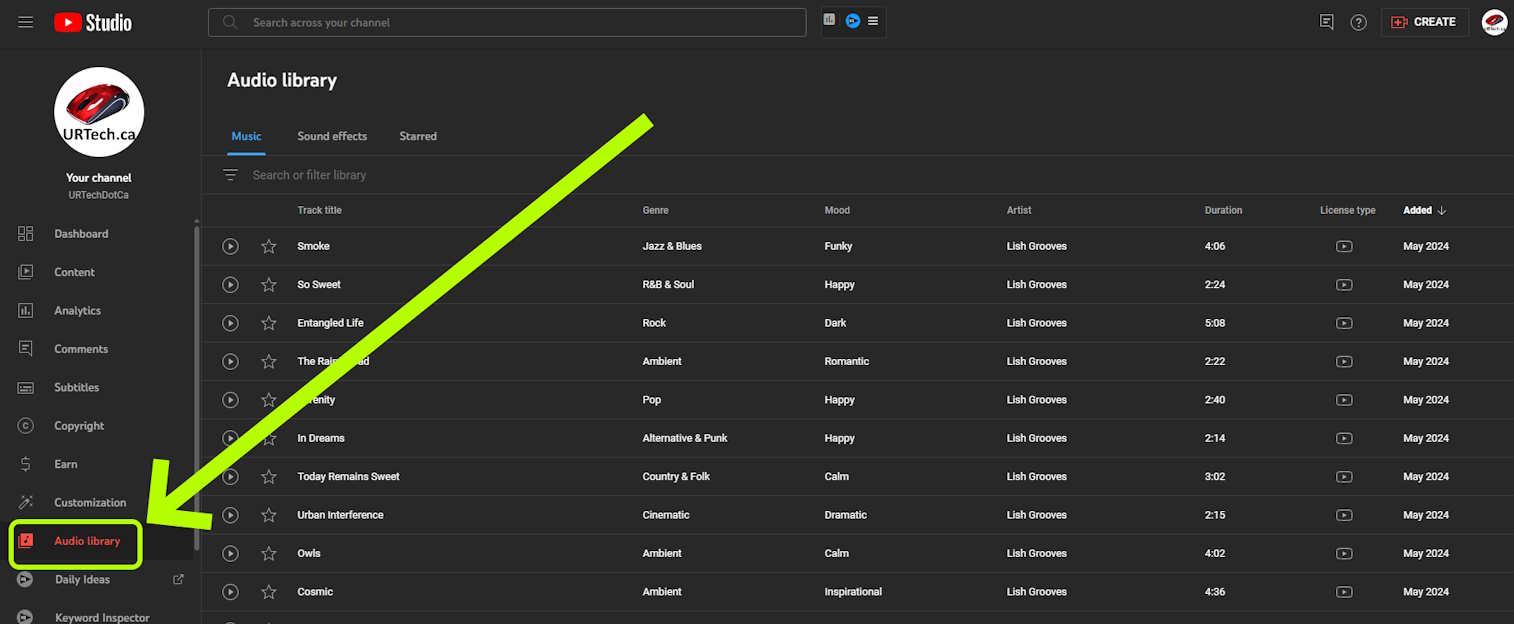Go to Dashboard in sidebar
The height and width of the screenshot is (624, 1514).
pyautogui.click(x=81, y=234)
